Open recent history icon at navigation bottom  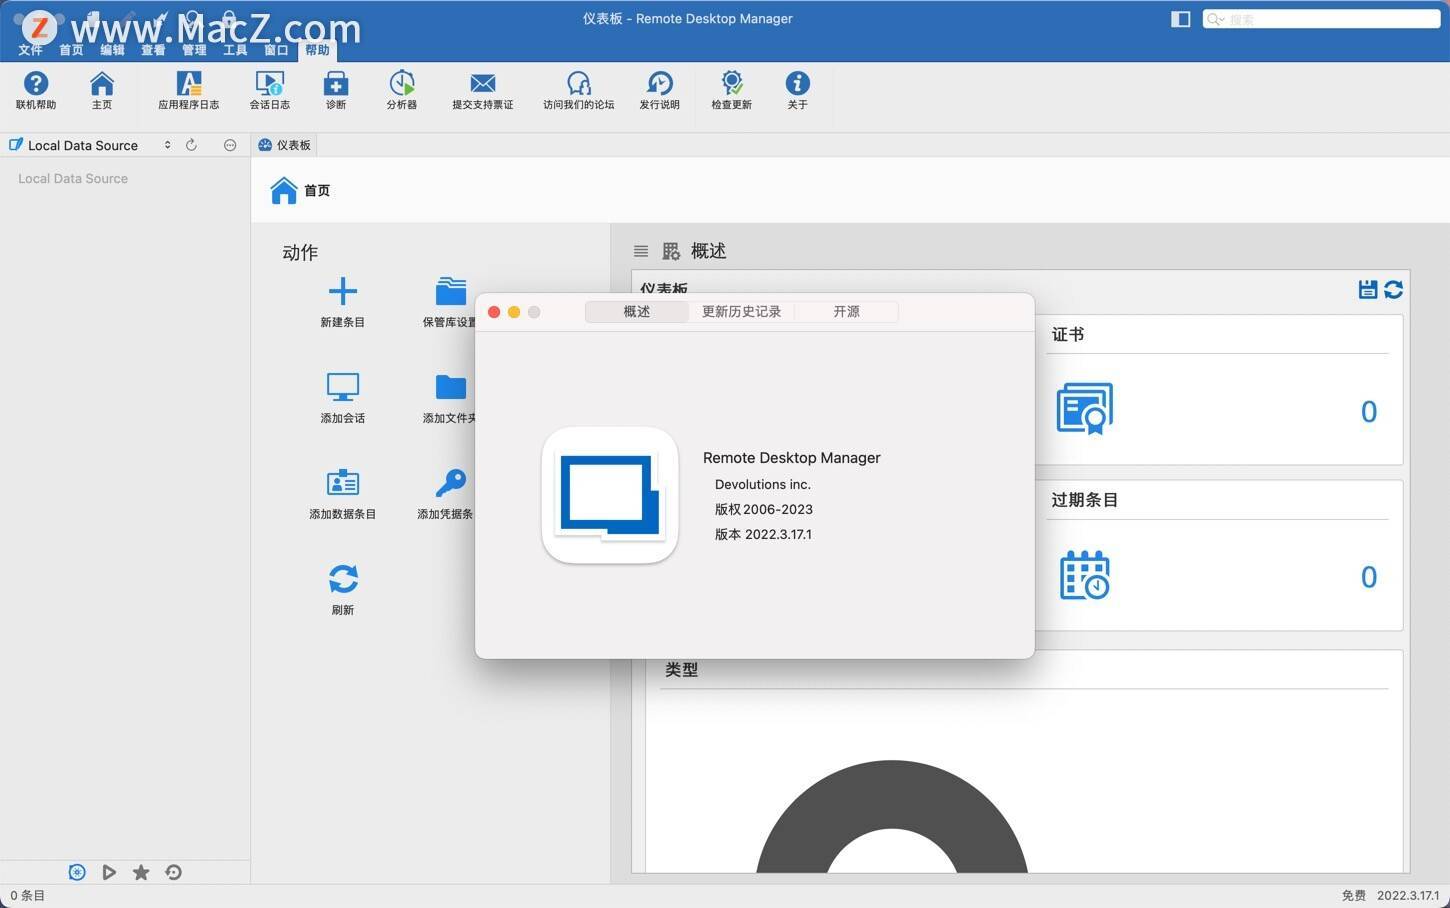click(173, 872)
